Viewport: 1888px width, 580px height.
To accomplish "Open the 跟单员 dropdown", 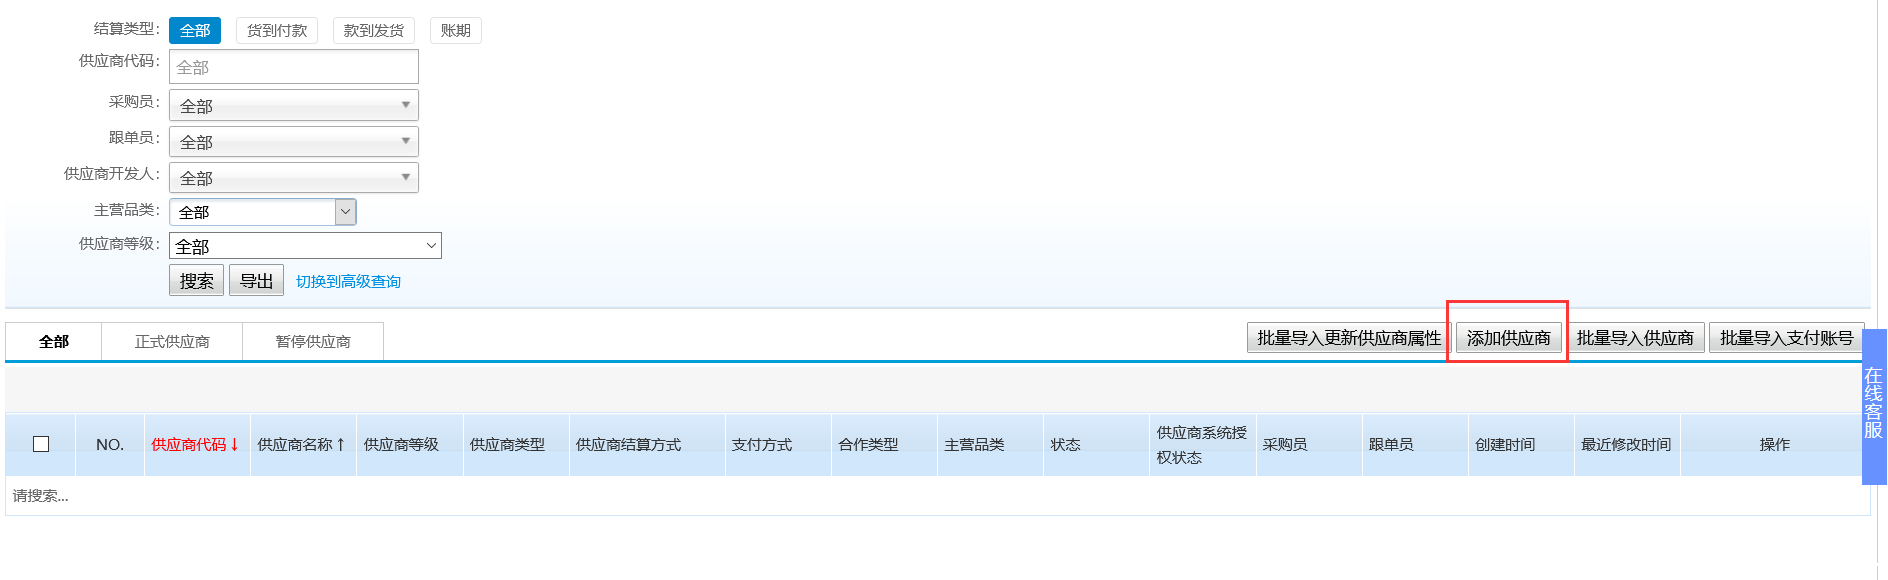I will 293,142.
